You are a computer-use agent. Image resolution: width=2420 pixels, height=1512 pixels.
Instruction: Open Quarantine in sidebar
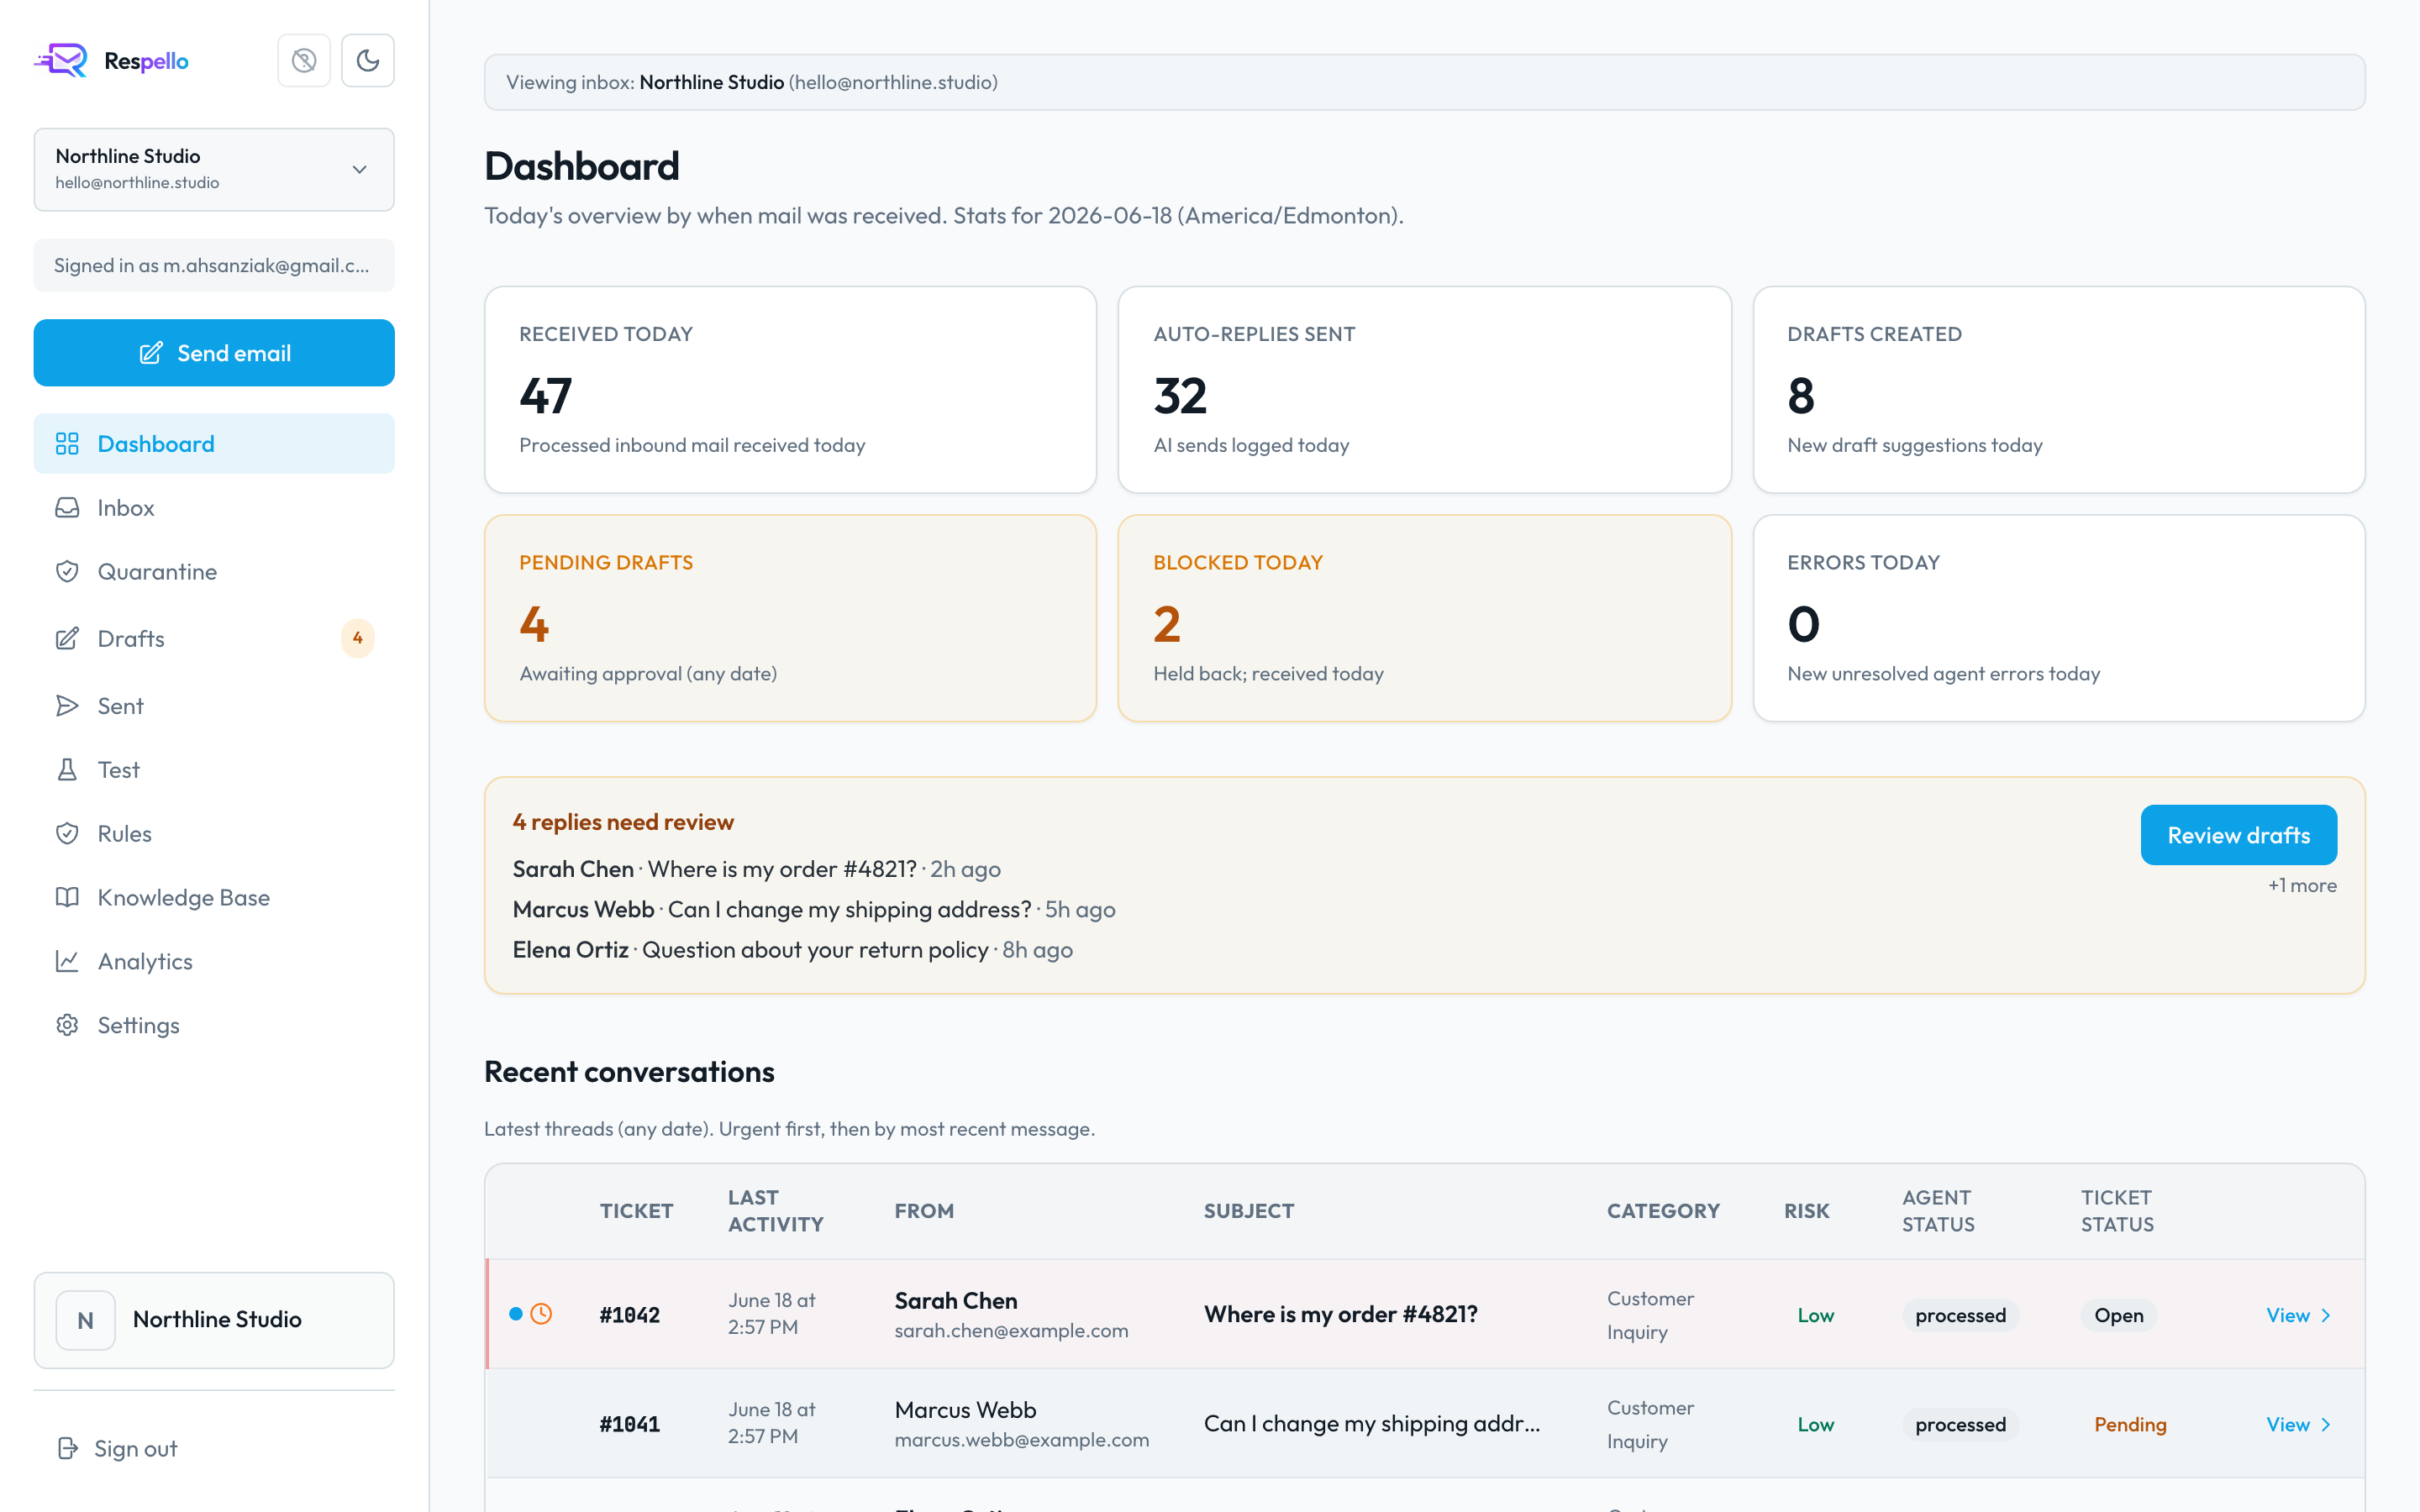(214, 572)
